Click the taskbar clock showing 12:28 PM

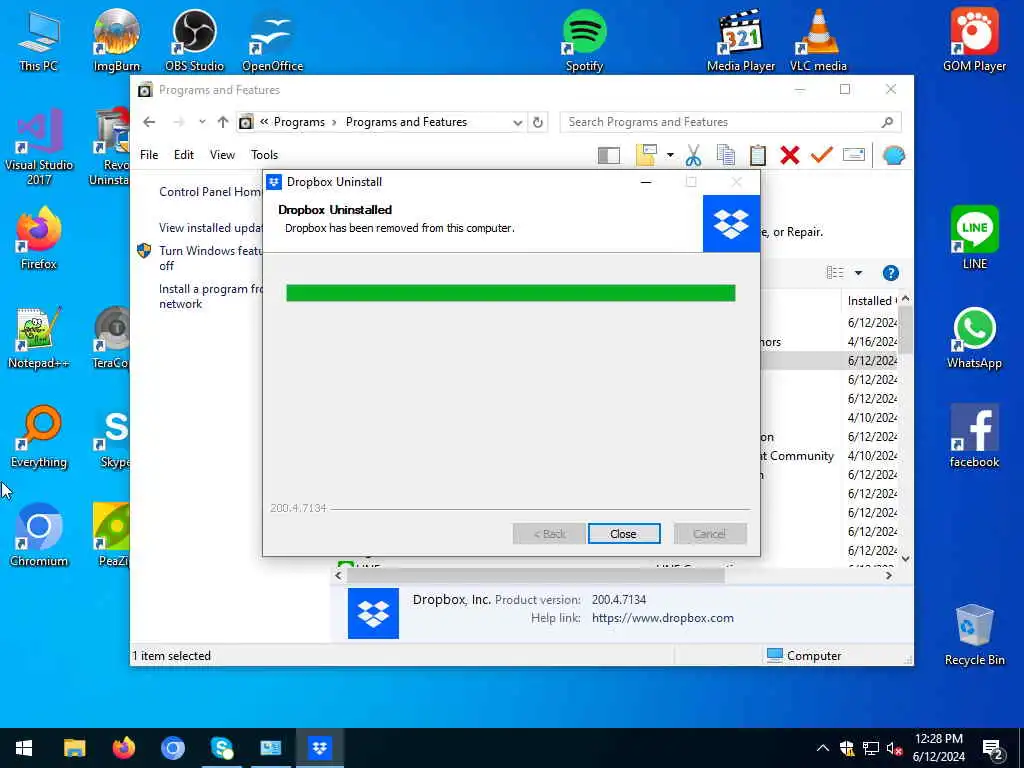pyautogui.click(x=938, y=748)
